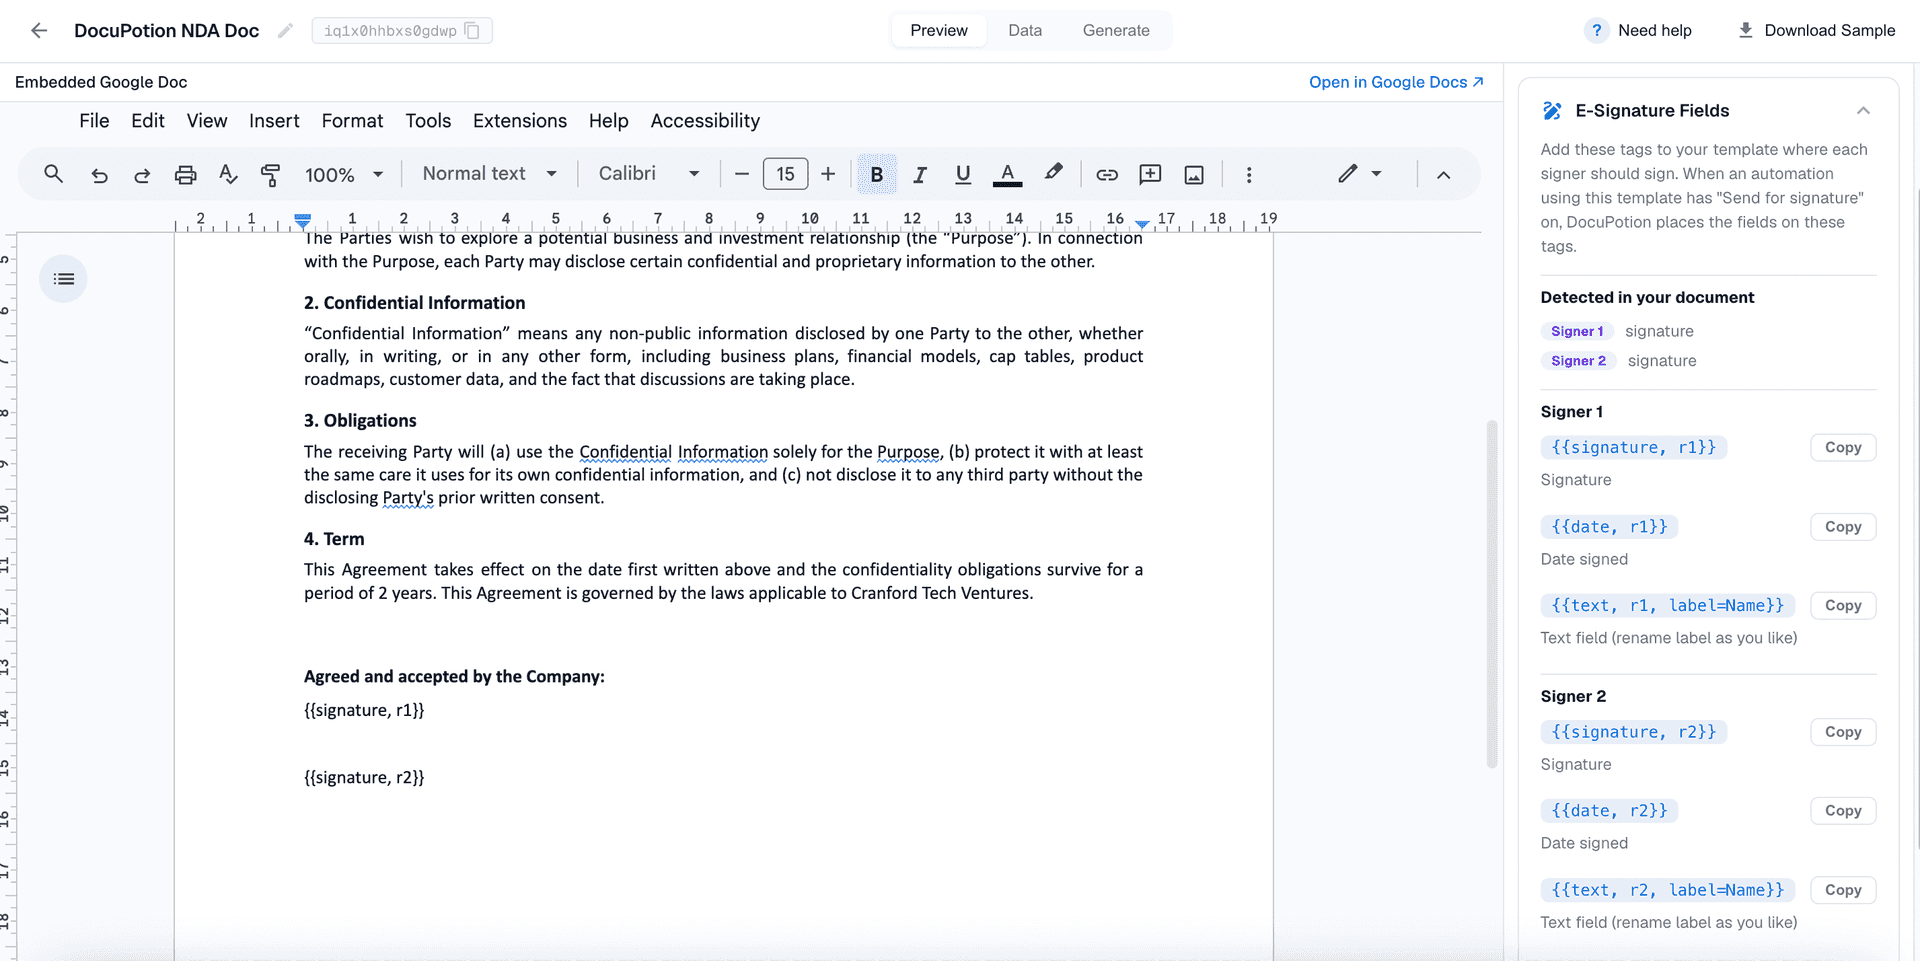Open the Edit menu

pos(148,121)
